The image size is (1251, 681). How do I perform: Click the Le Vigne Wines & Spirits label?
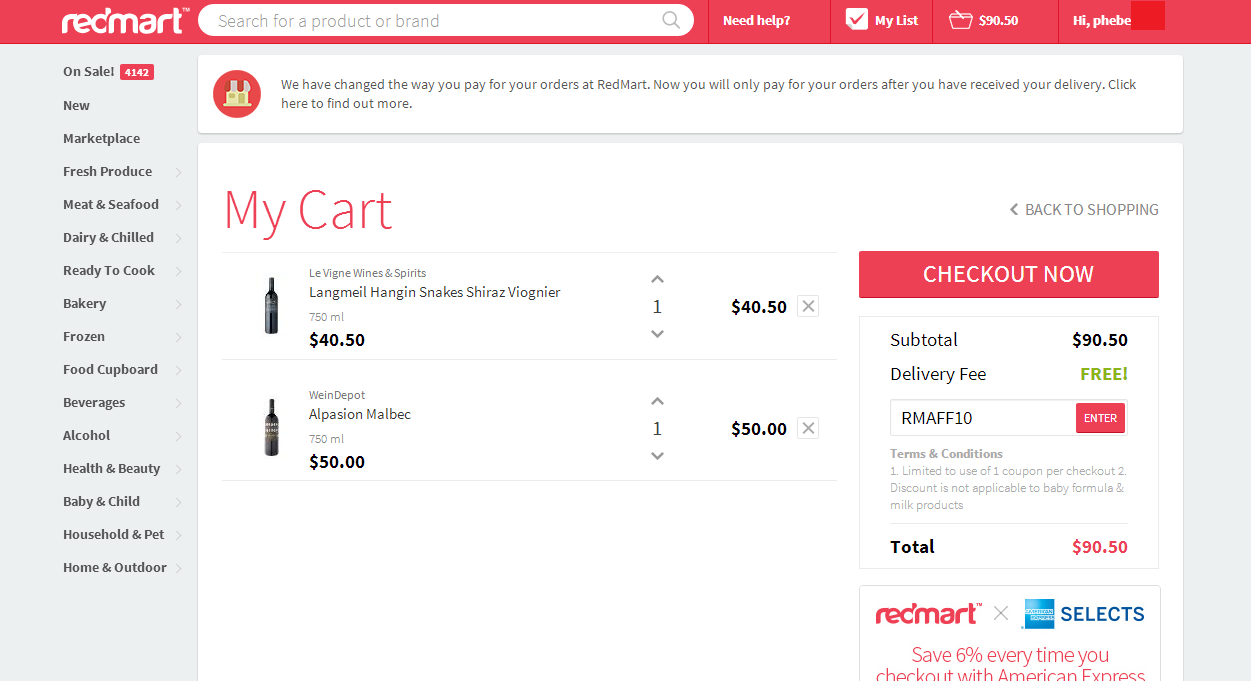pyautogui.click(x=367, y=273)
